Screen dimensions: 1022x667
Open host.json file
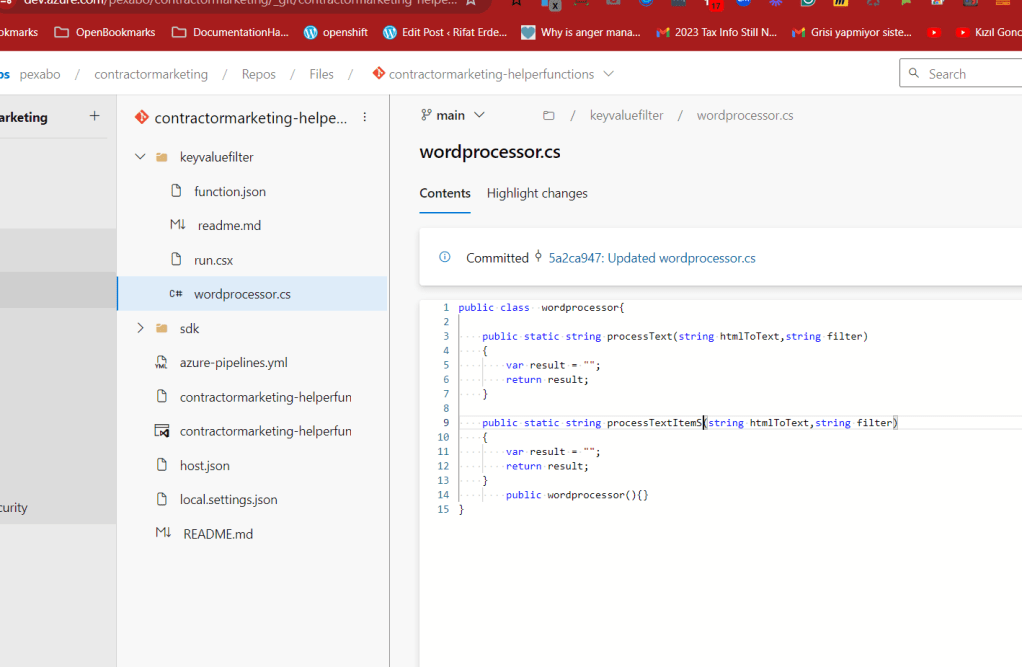pos(205,466)
